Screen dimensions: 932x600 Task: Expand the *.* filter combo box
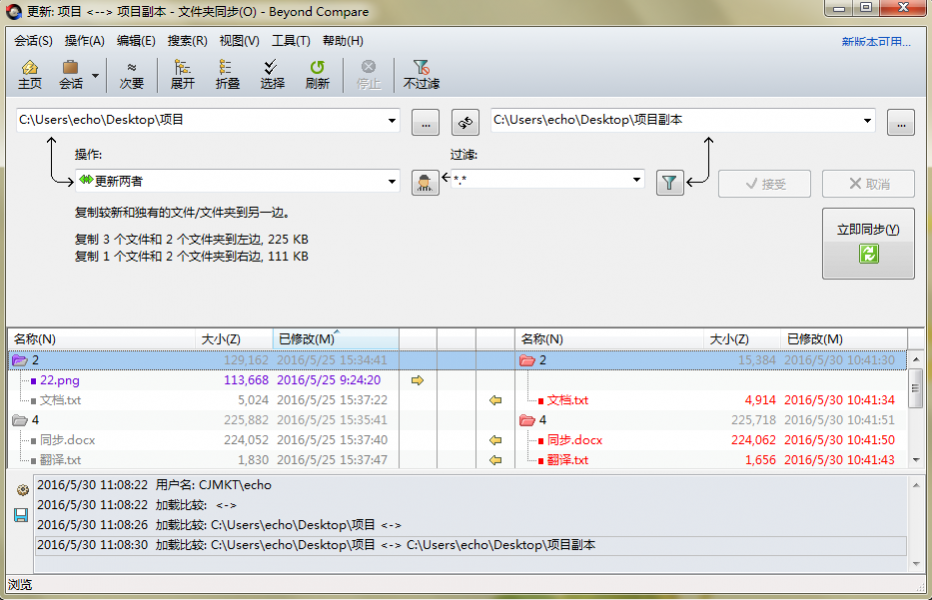click(637, 178)
